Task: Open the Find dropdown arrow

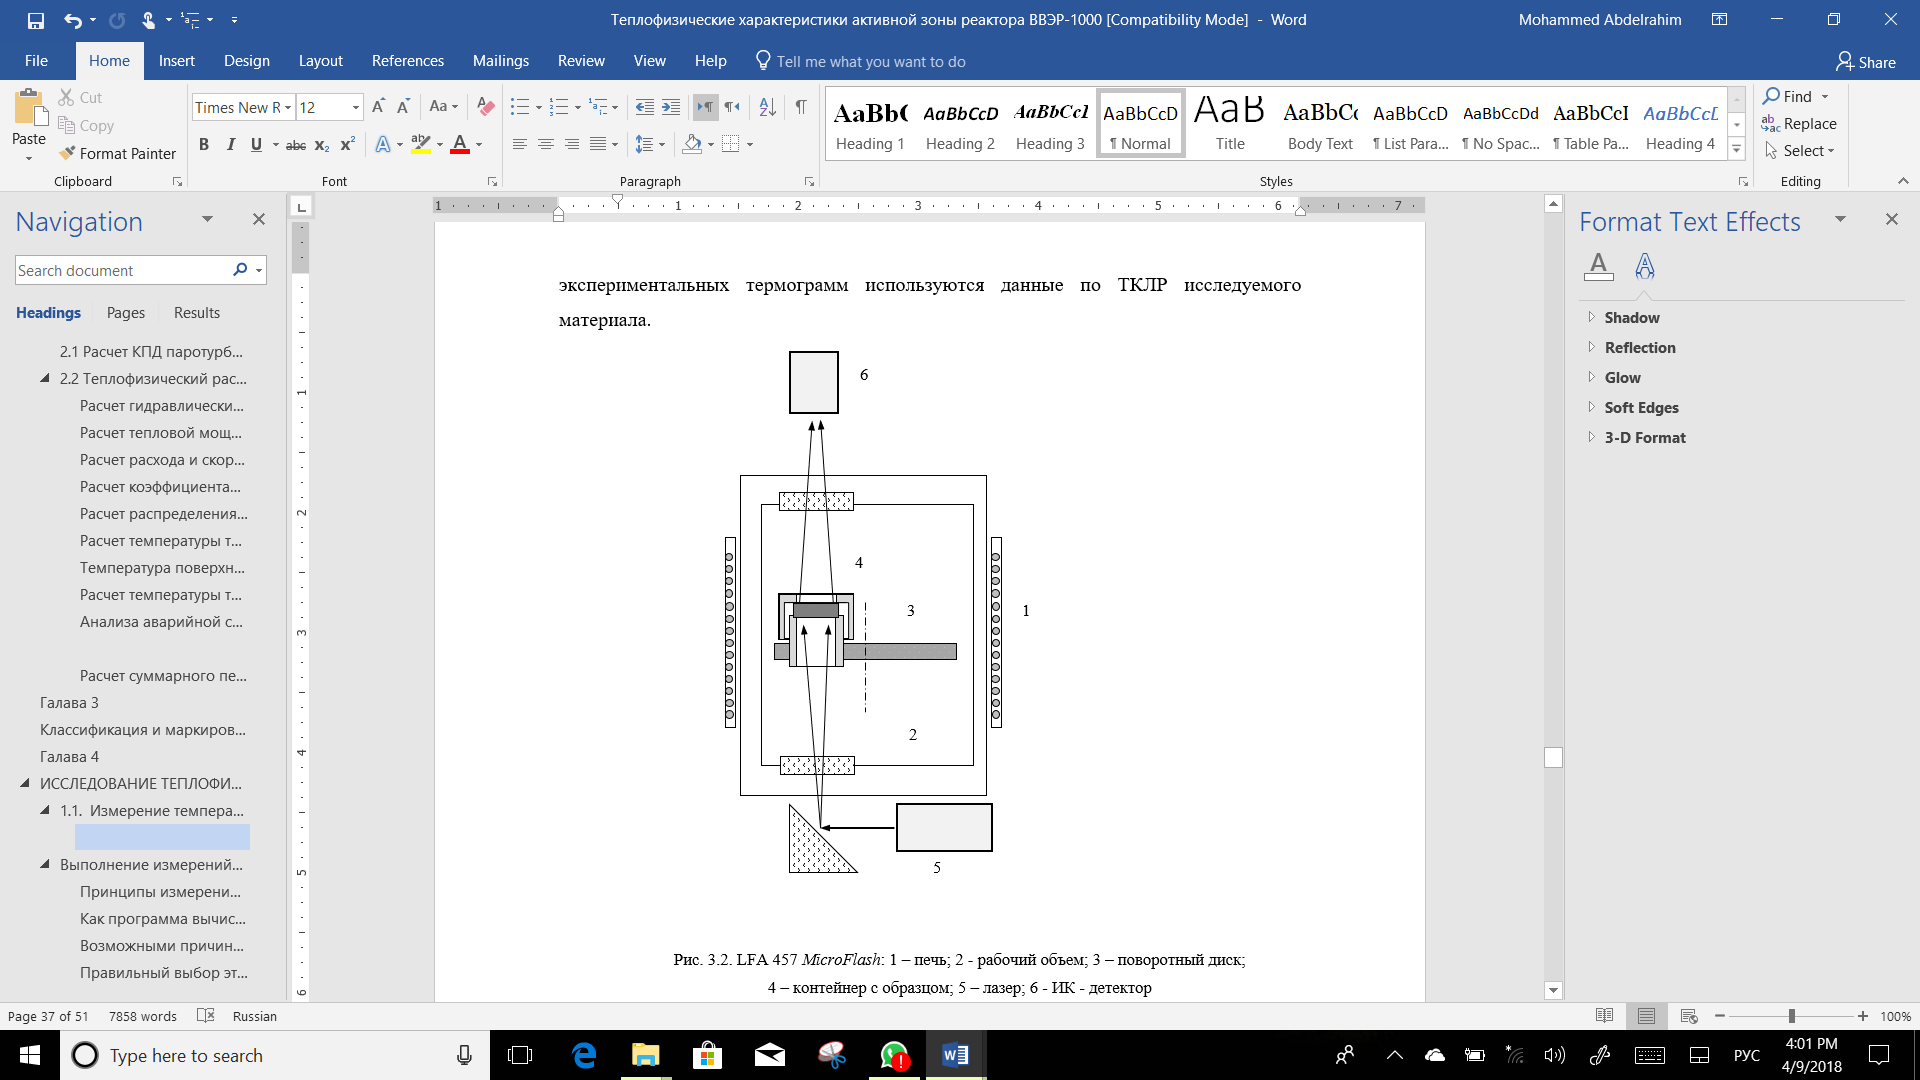Action: click(x=1825, y=97)
